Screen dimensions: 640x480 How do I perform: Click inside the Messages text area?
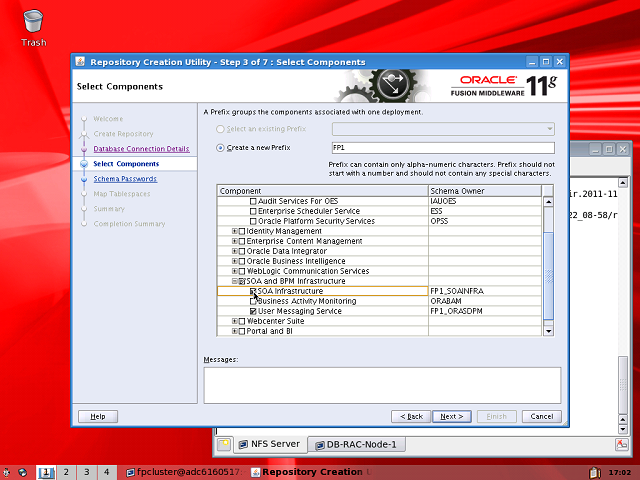click(382, 385)
